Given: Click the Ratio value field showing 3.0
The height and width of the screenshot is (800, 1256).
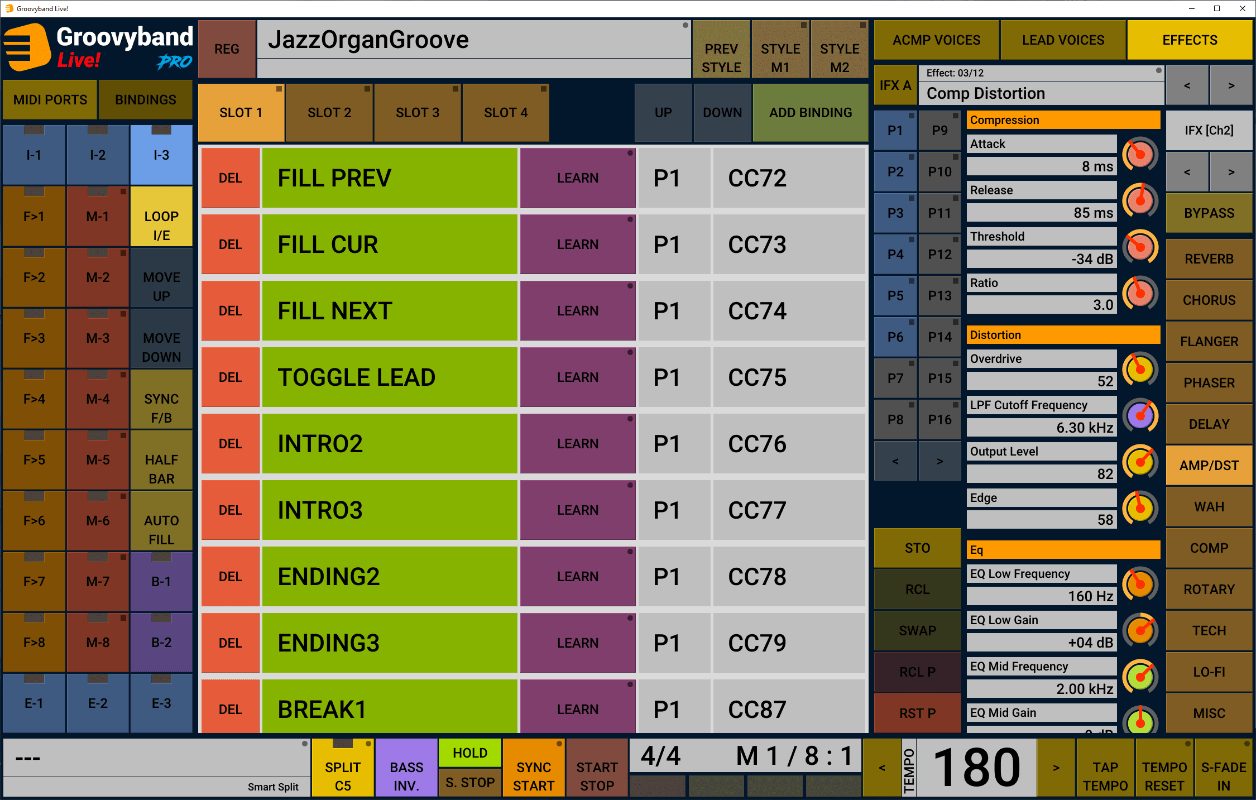Looking at the screenshot, I should [x=1041, y=305].
